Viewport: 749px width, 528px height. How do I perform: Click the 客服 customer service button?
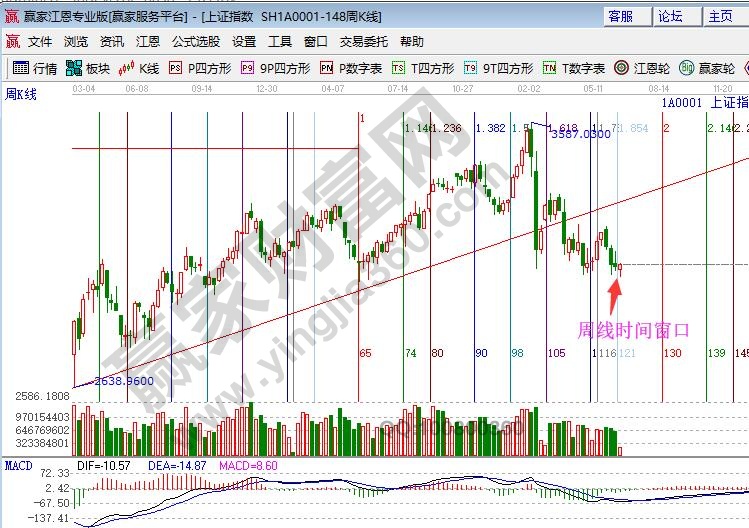[620, 17]
